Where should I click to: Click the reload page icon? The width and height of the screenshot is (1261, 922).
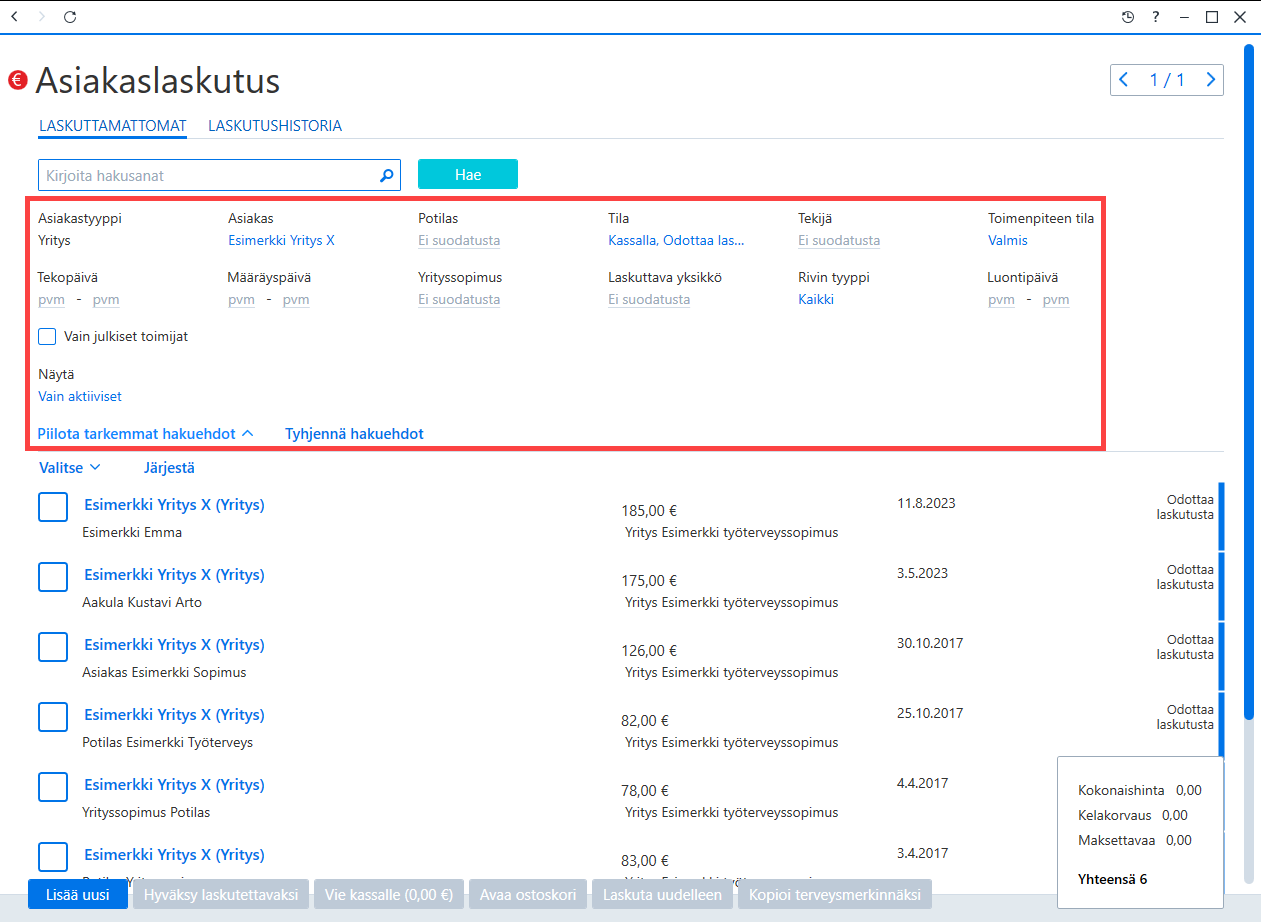(69, 17)
